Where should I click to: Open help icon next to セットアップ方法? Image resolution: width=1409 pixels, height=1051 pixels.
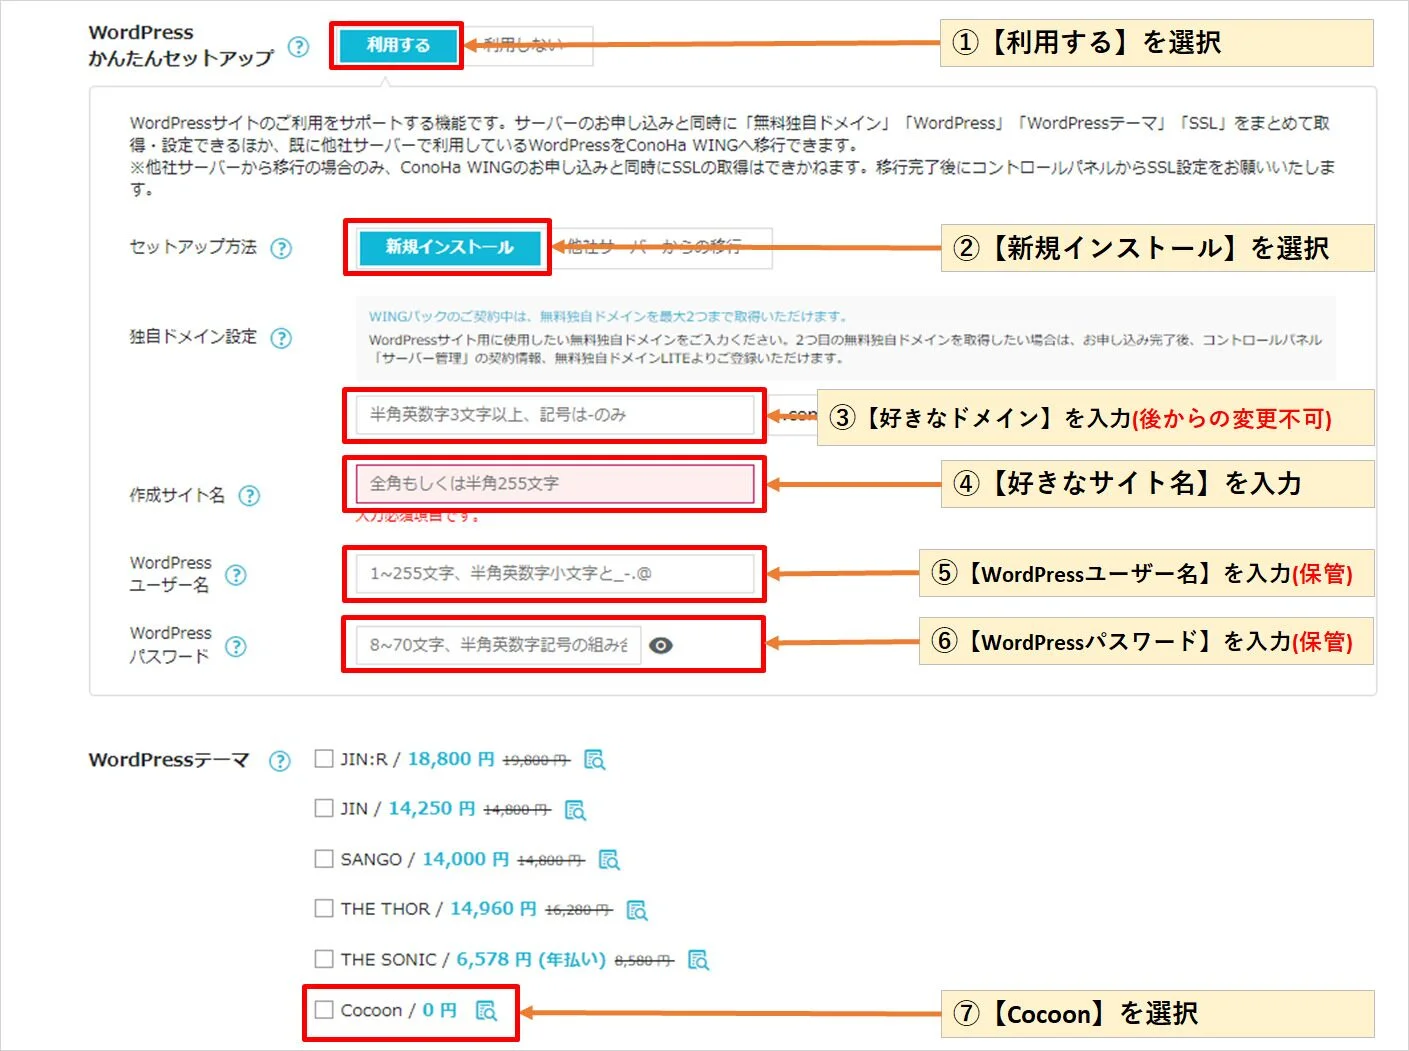tap(282, 248)
